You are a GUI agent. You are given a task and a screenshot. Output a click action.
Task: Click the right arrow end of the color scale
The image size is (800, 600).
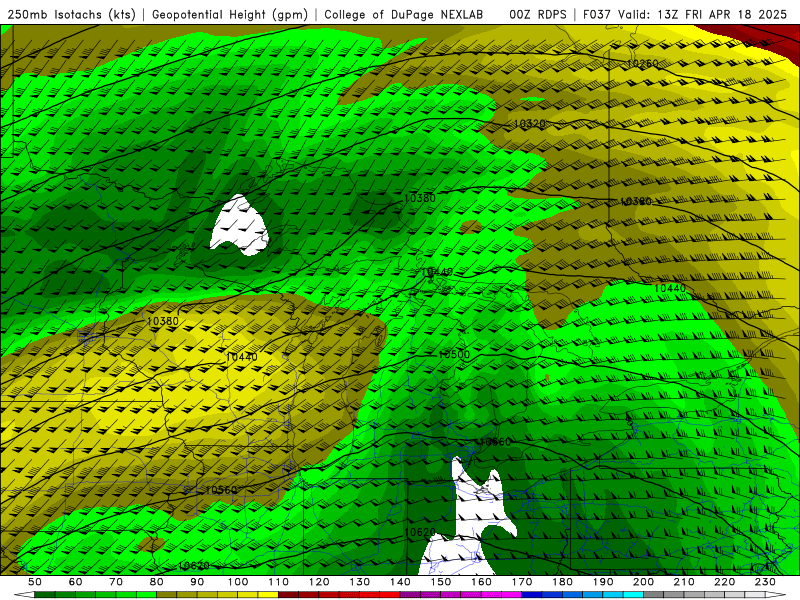click(x=776, y=595)
